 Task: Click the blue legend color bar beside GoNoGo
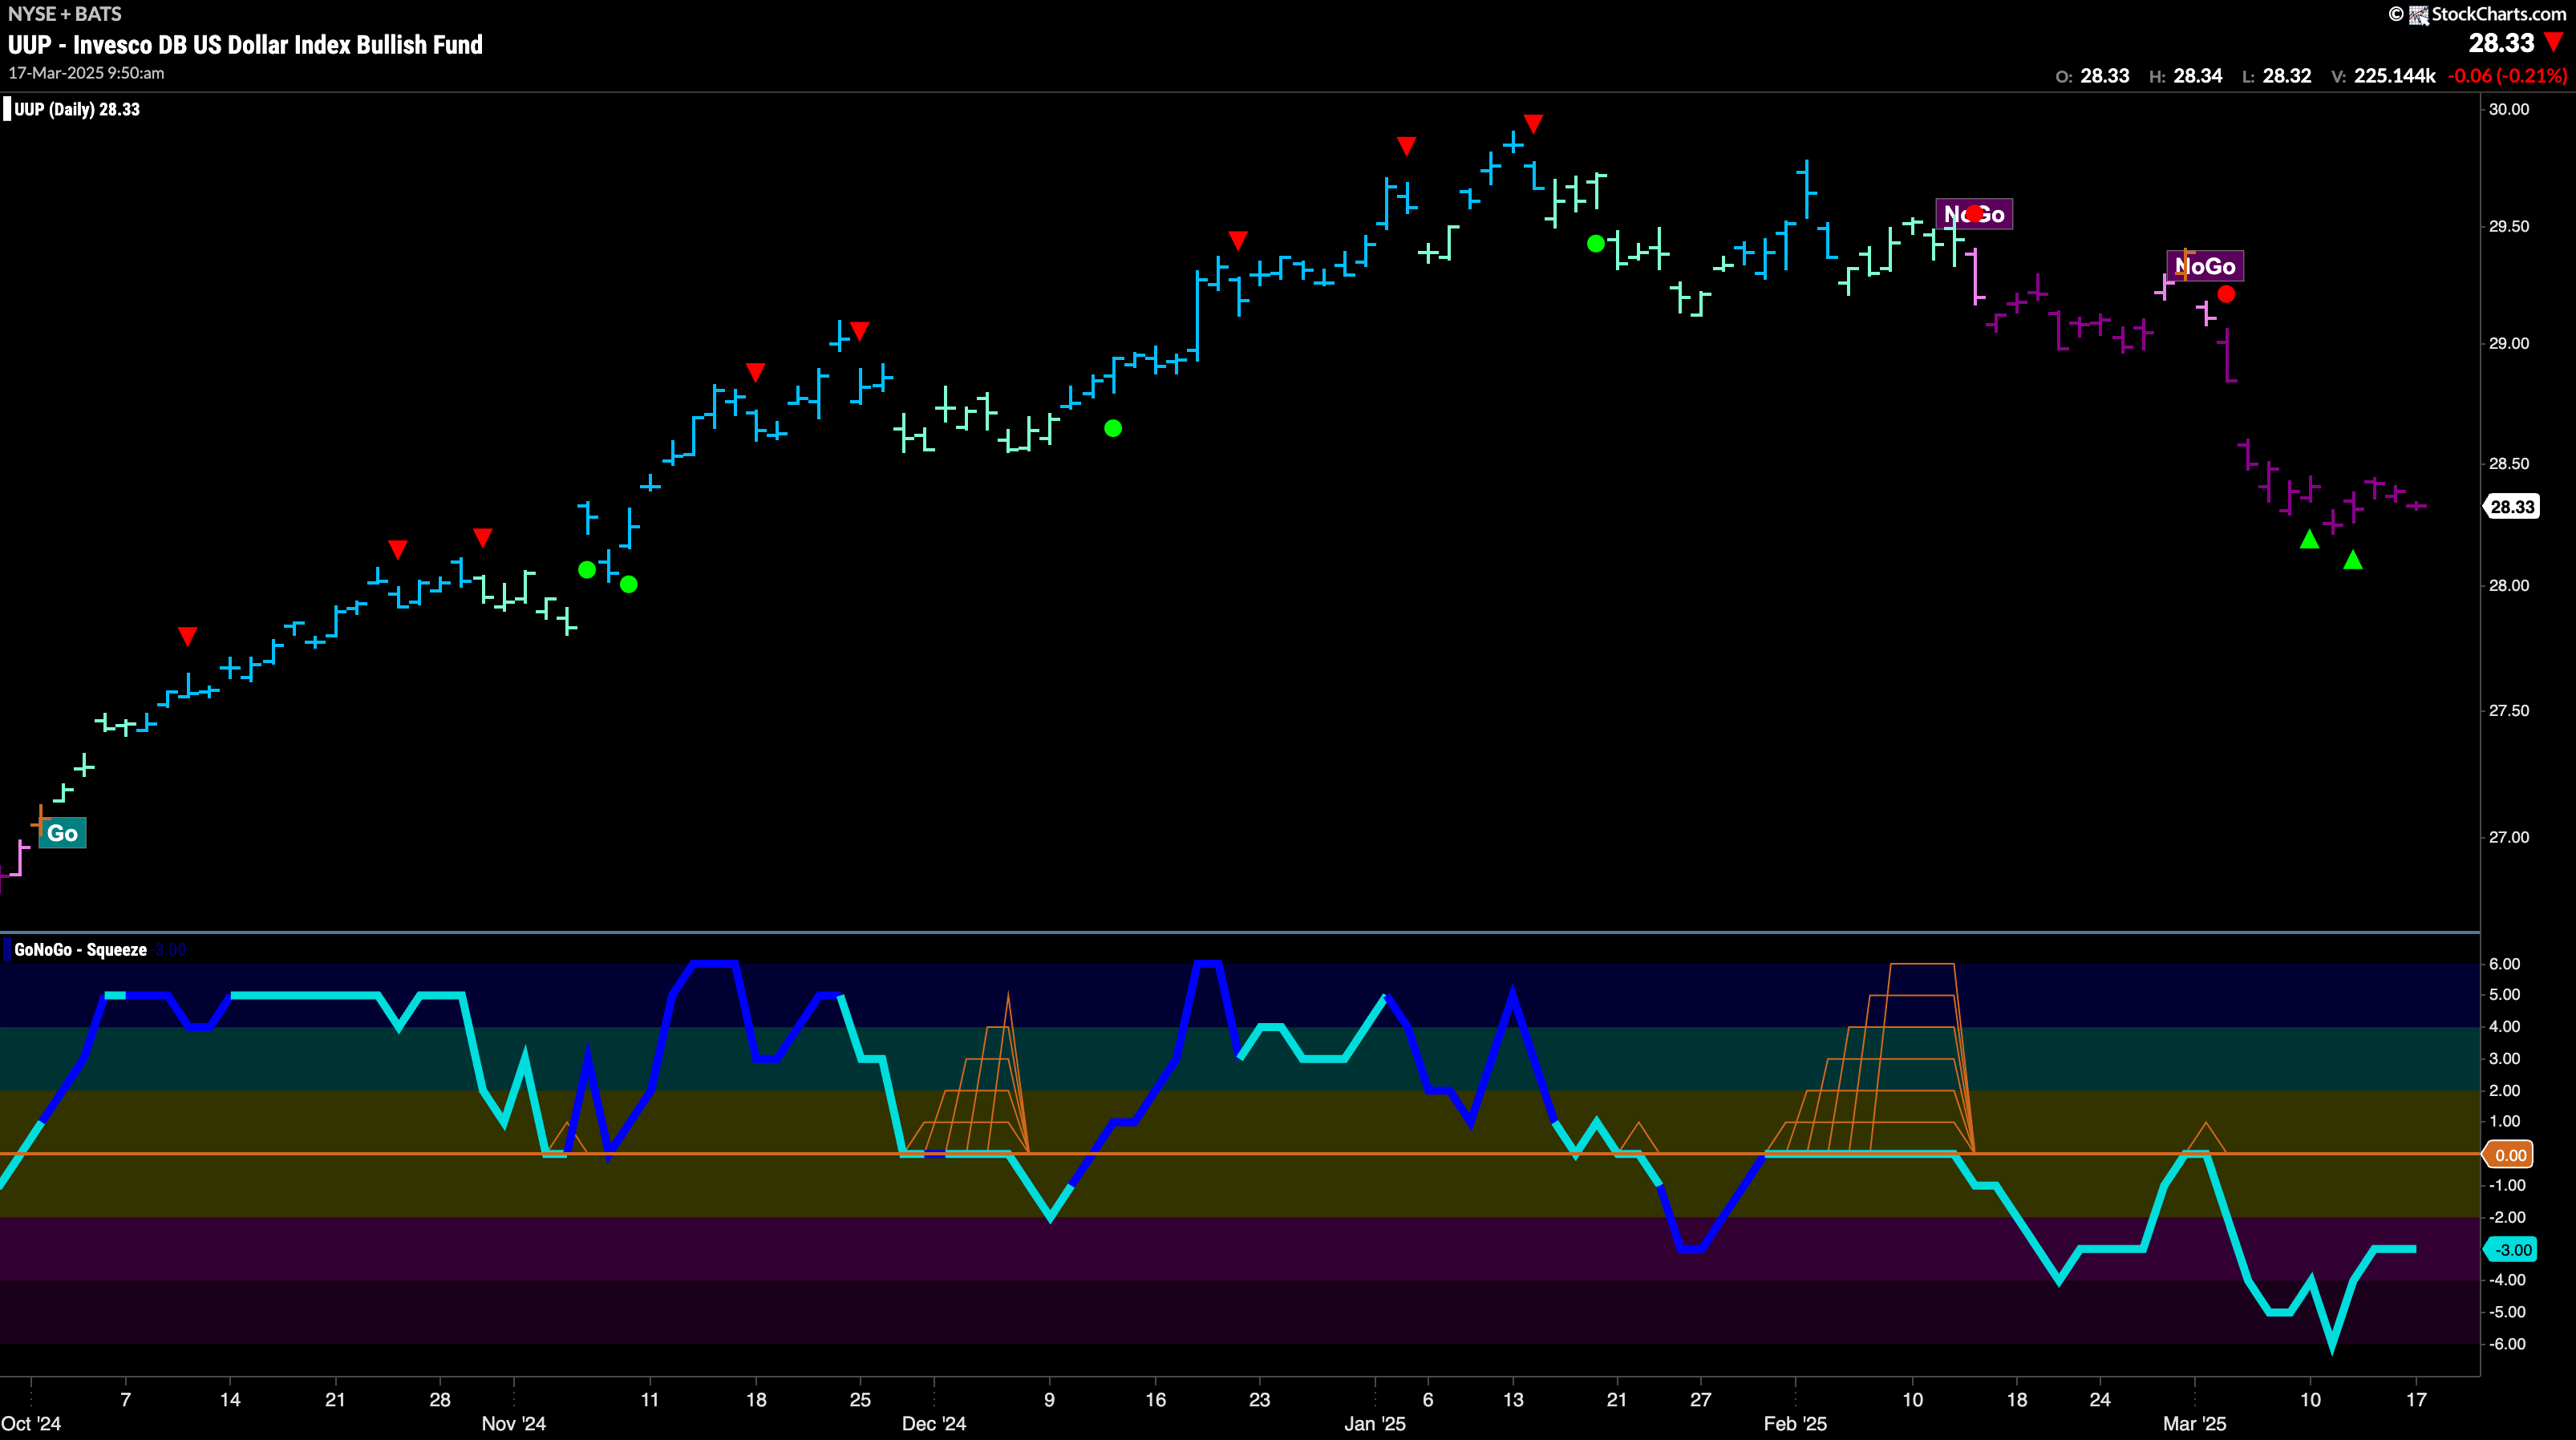pos(7,949)
